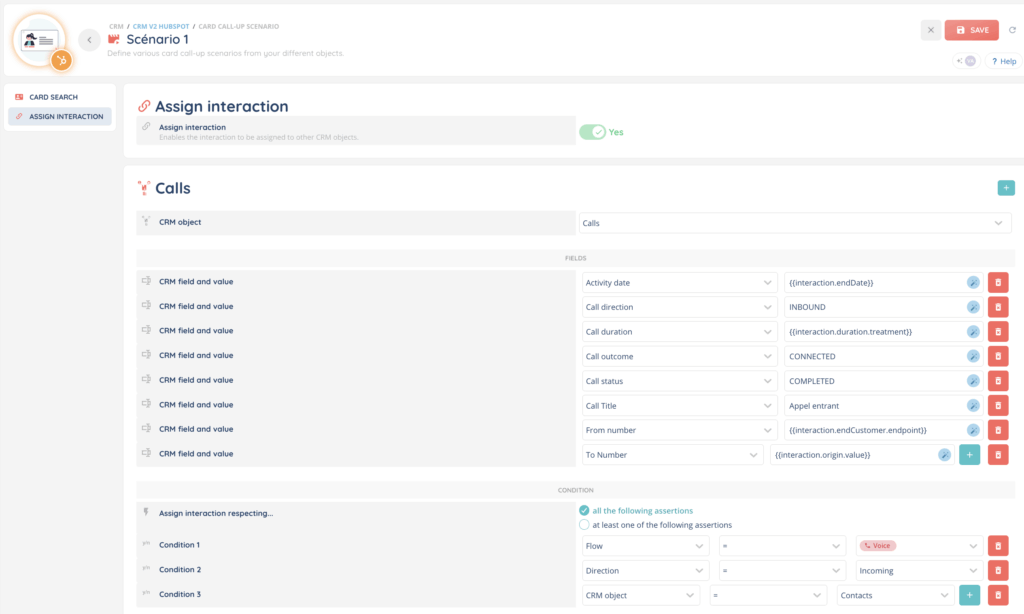
Task: Expand the CRM object Calls dropdown
Action: tap(796, 223)
